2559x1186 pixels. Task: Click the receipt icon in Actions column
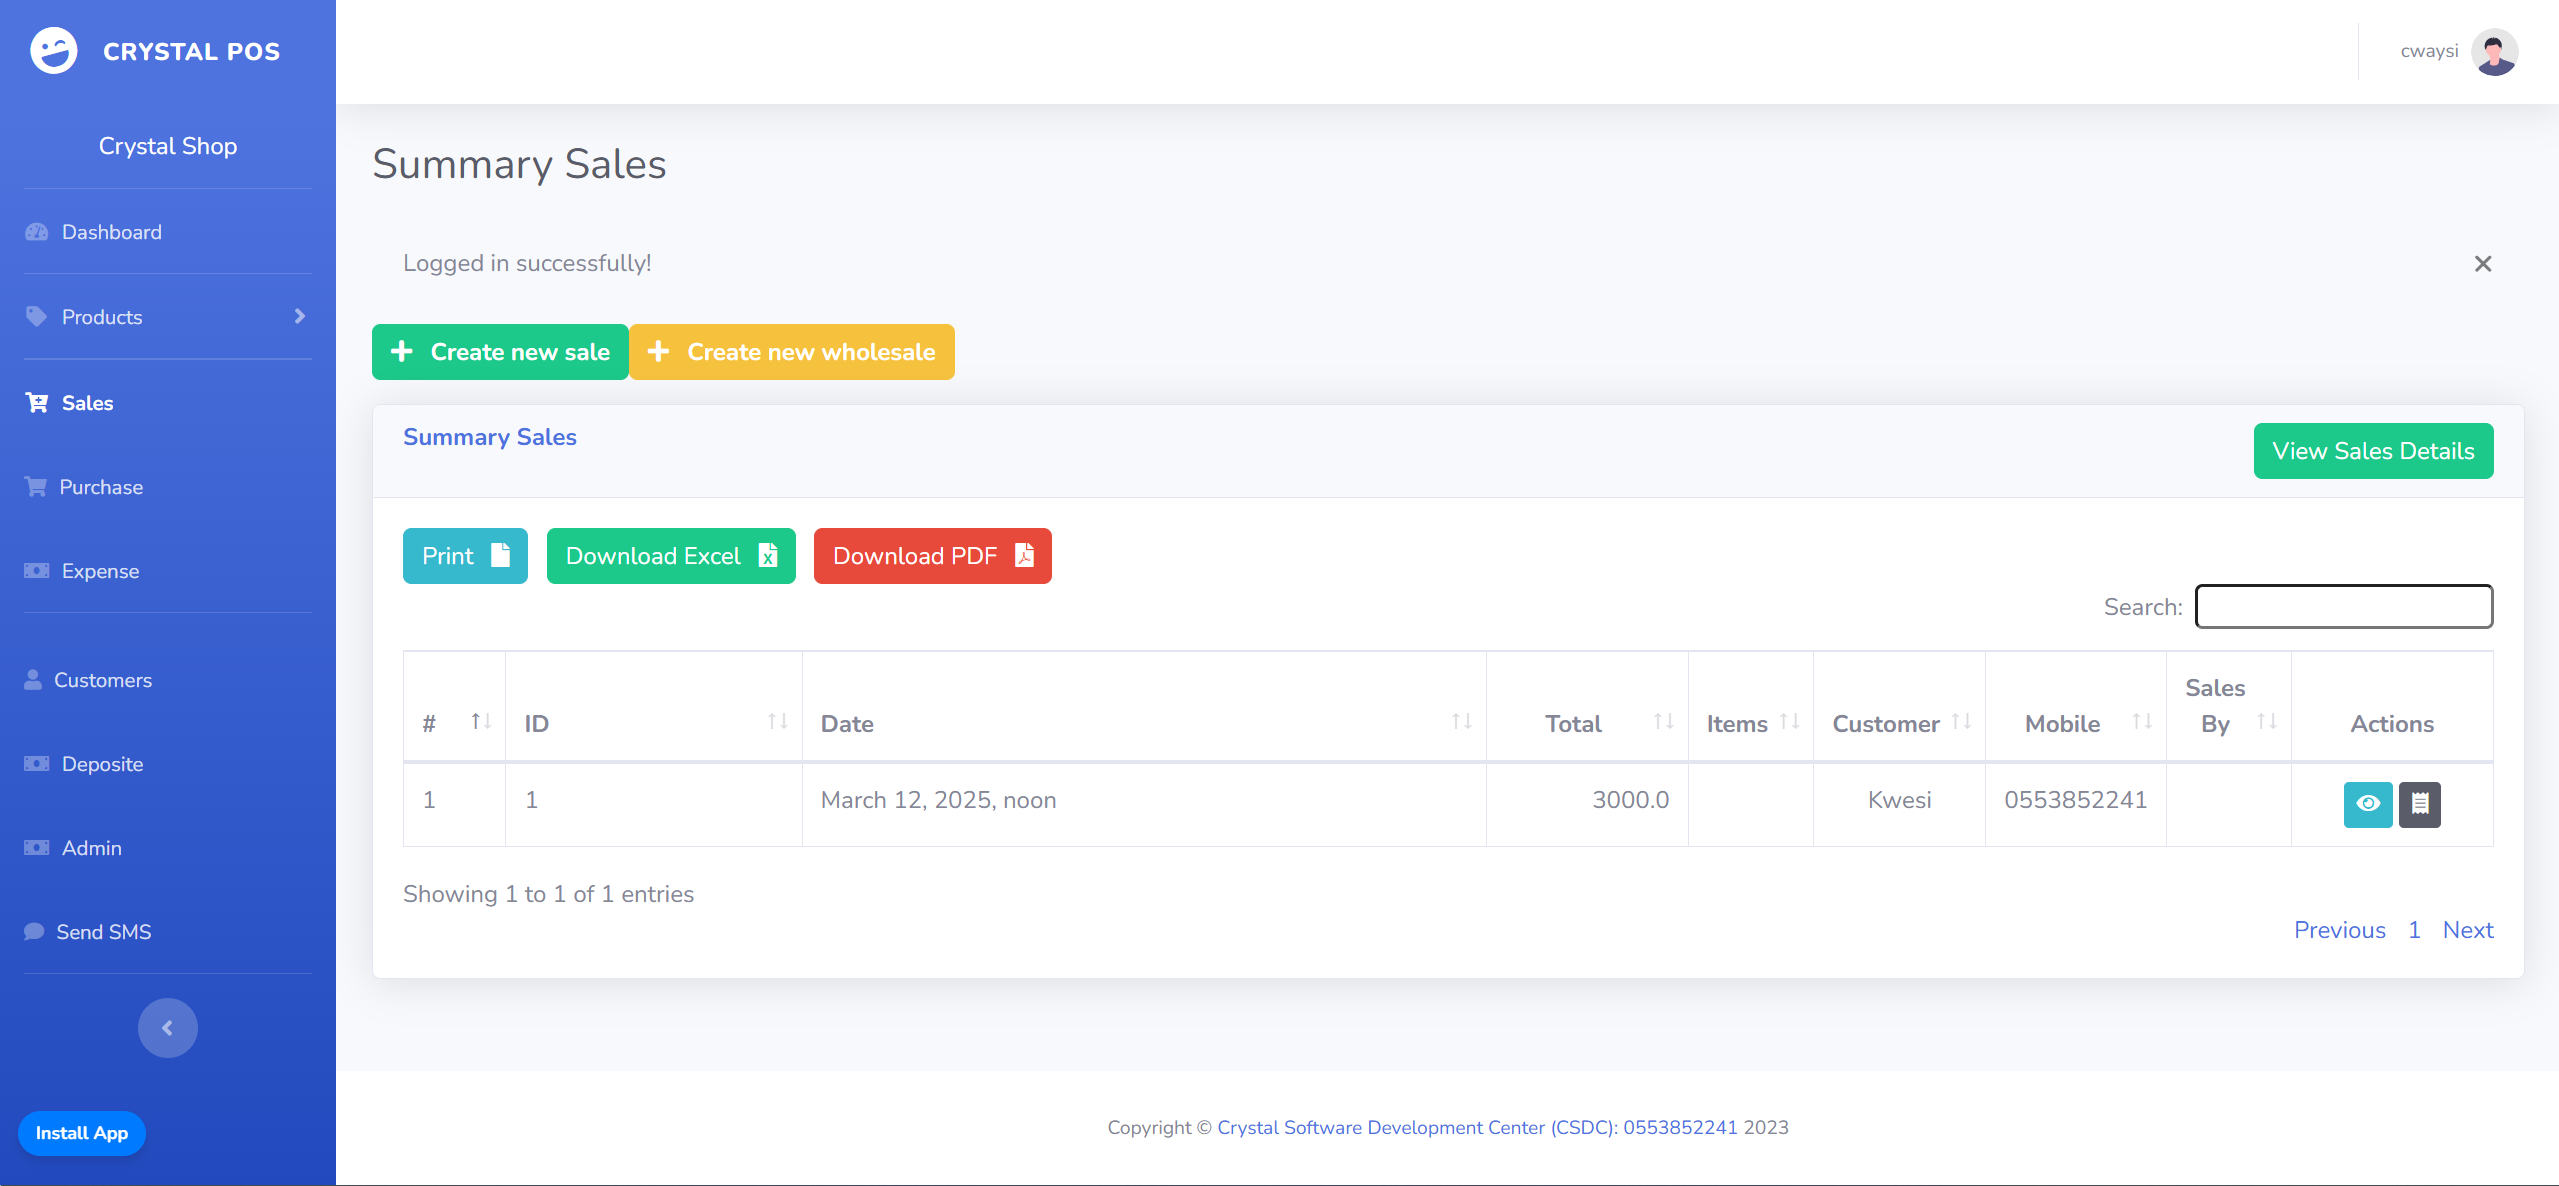(x=2419, y=804)
